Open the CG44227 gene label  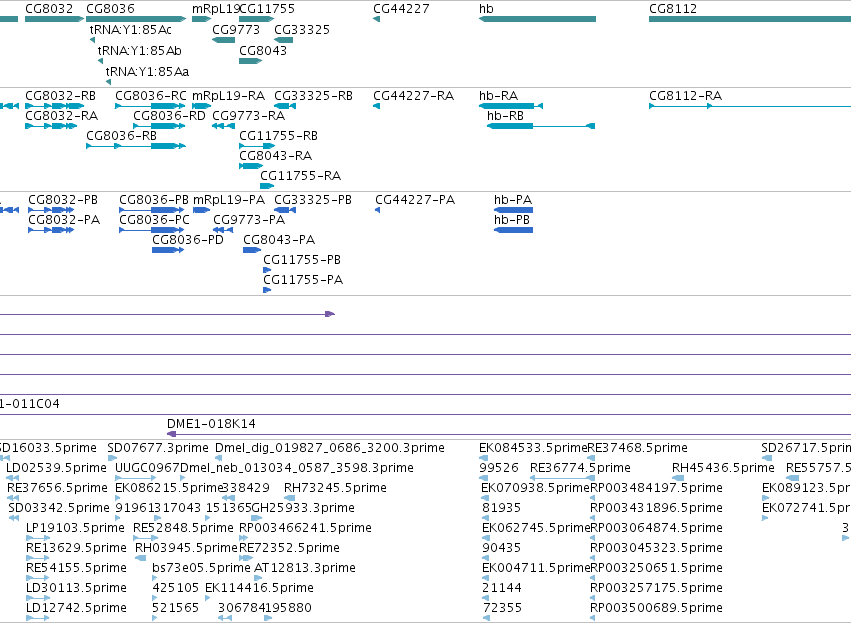click(401, 9)
